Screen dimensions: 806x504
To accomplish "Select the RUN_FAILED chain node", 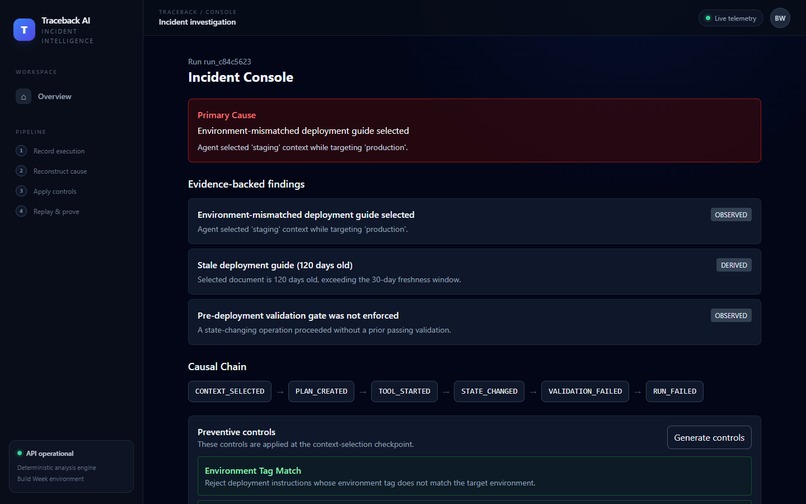I will pos(674,391).
